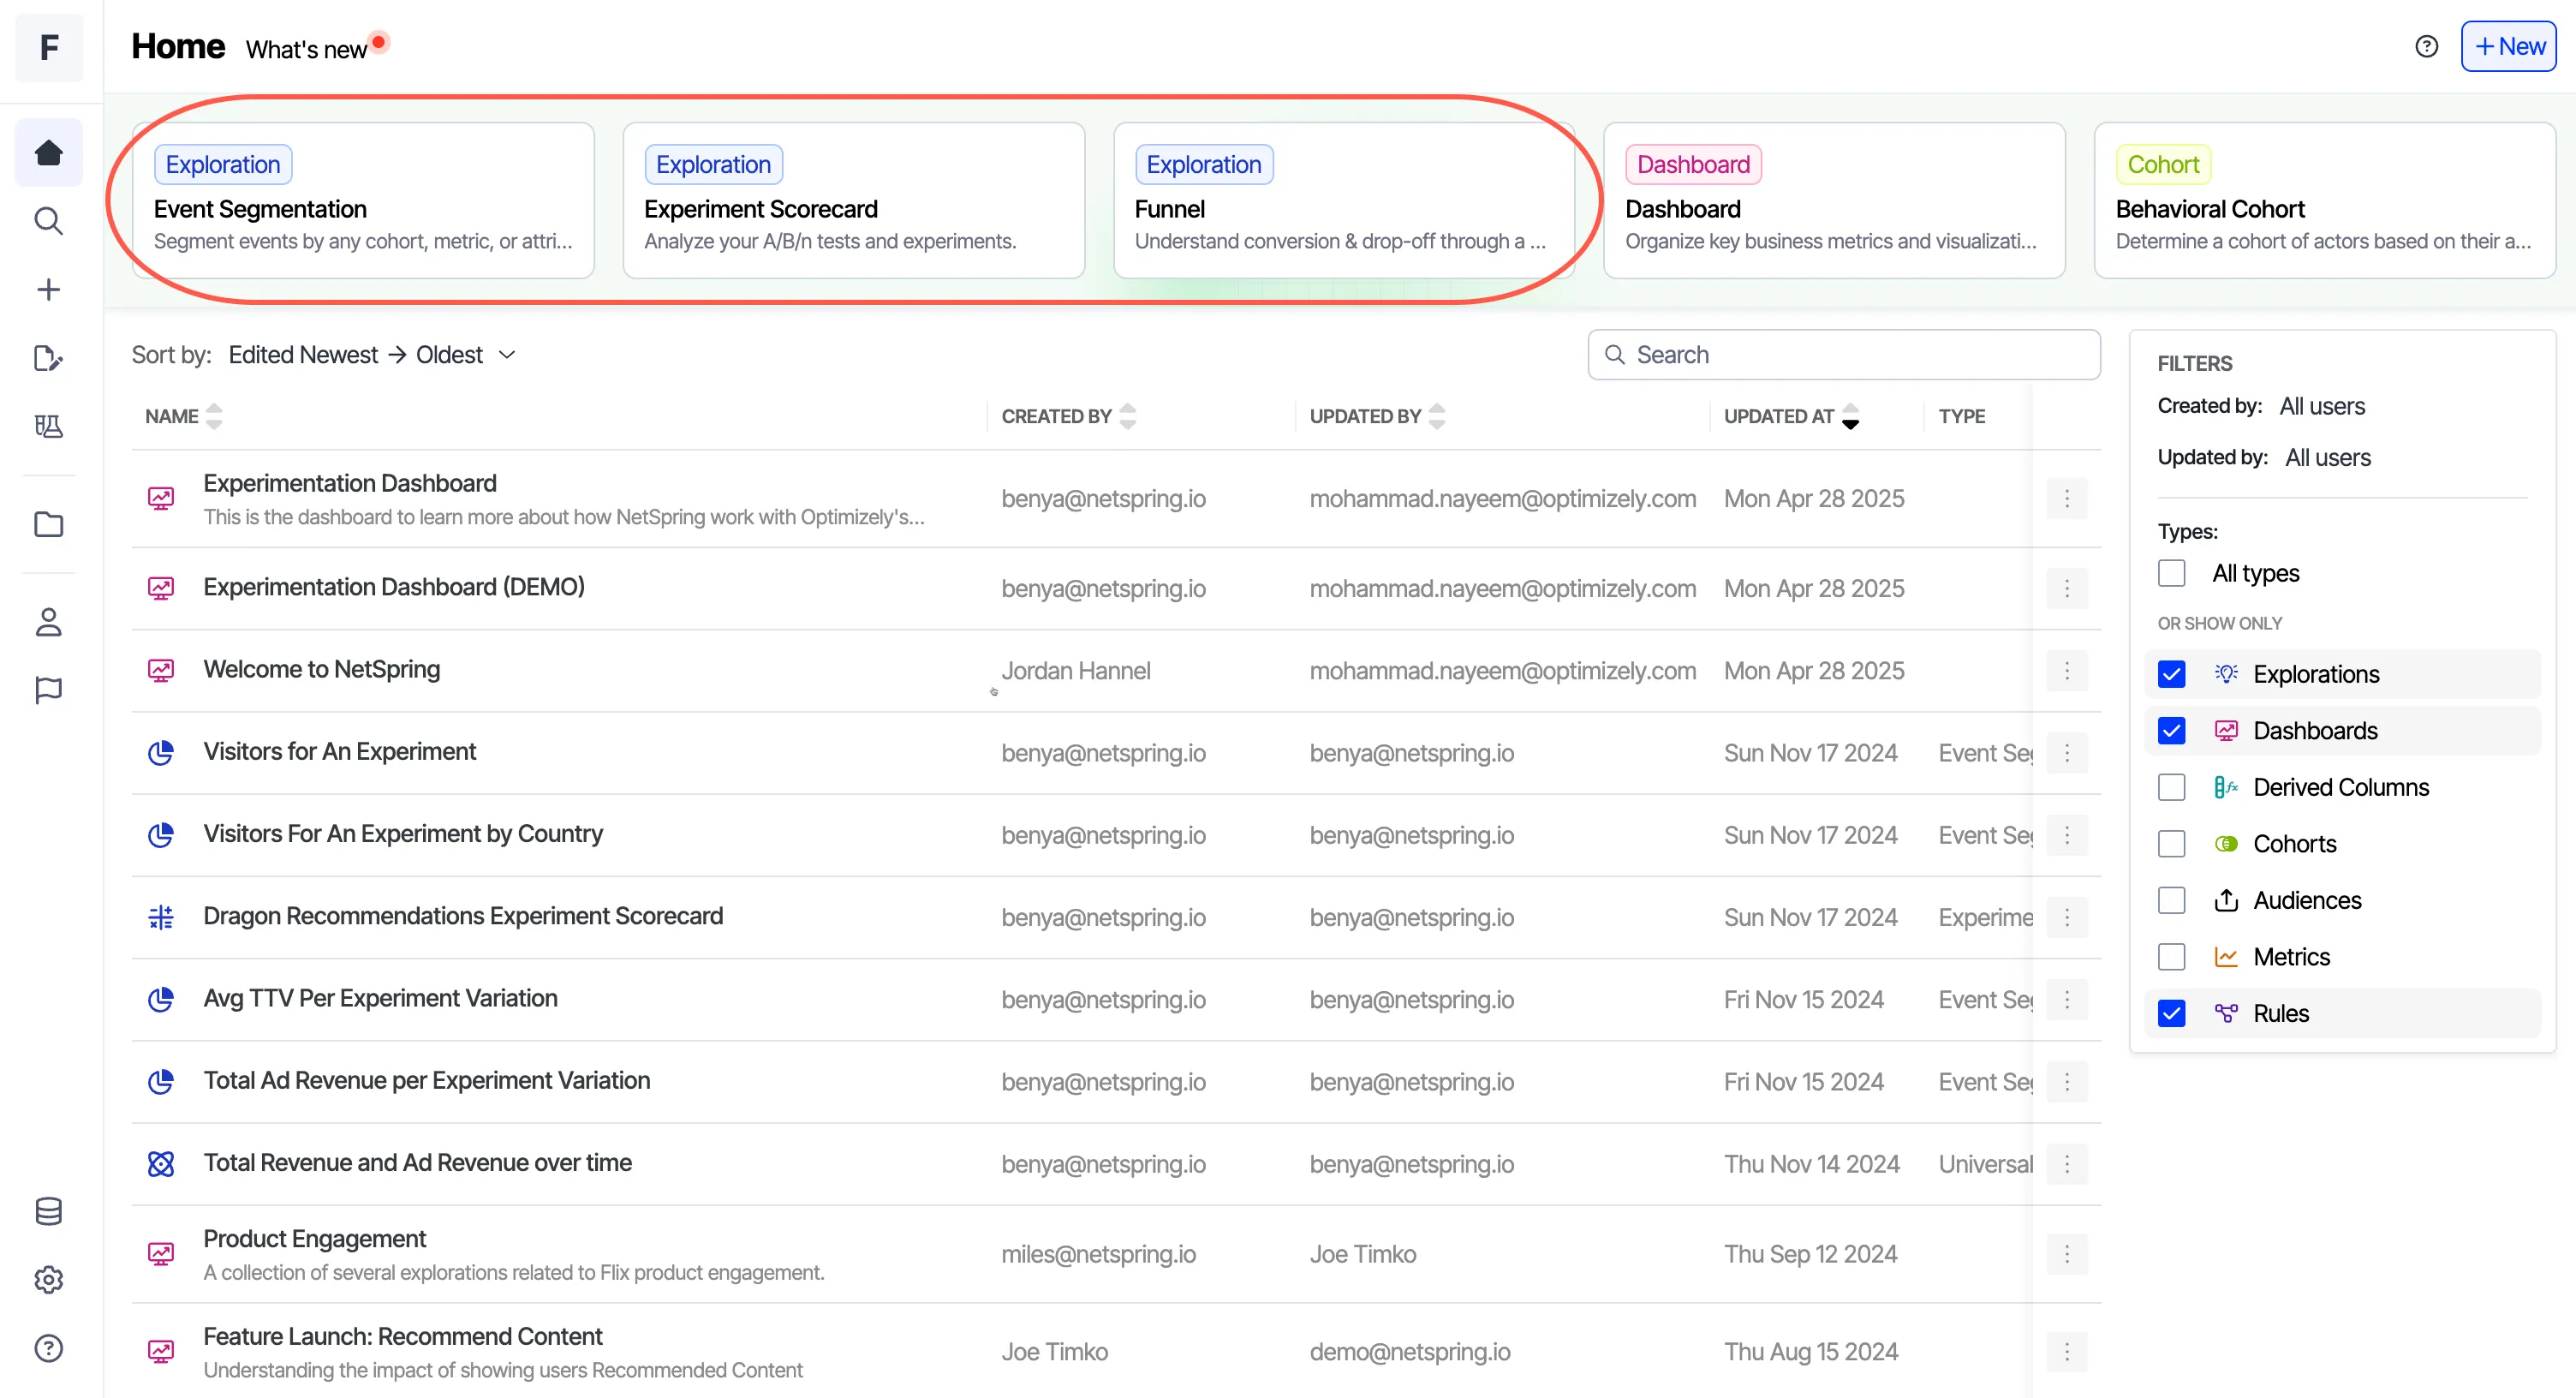Viewport: 2576px width, 1398px height.
Task: Click universal icon beside Total Revenue and Ad Revenue
Action: tap(161, 1163)
